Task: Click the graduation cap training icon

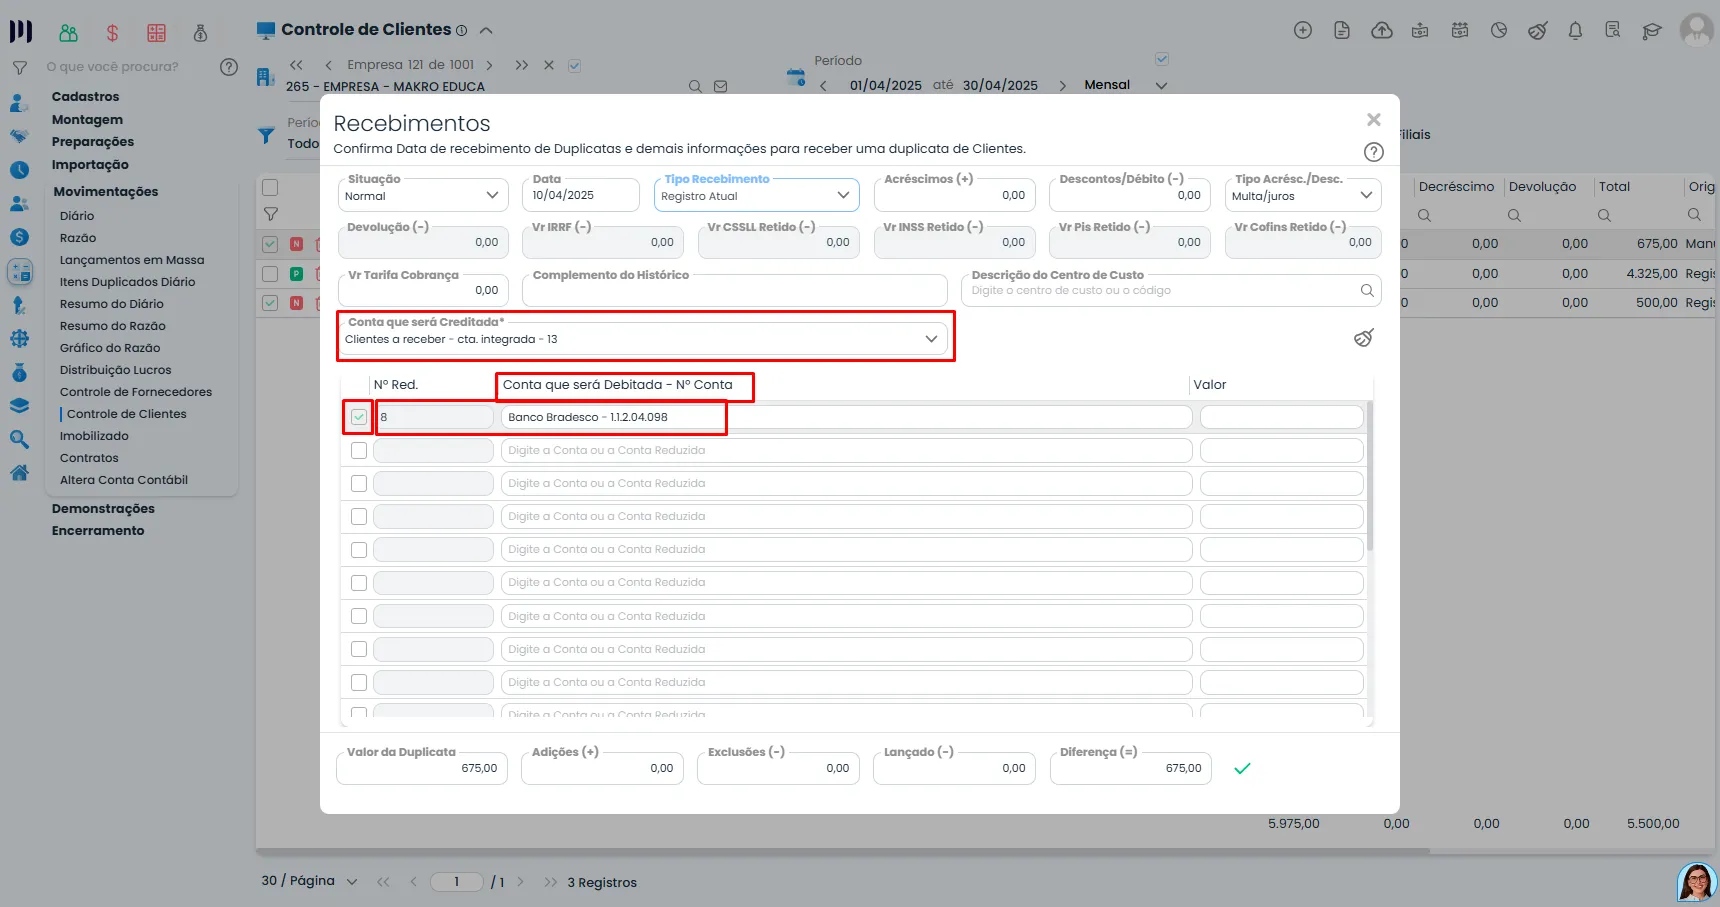Action: click(x=1651, y=31)
